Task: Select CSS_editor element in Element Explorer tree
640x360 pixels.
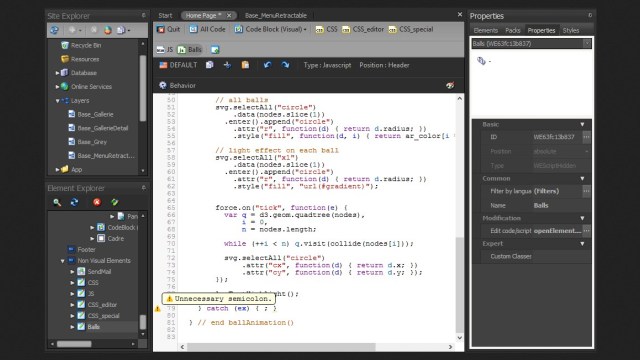Action: (x=97, y=304)
